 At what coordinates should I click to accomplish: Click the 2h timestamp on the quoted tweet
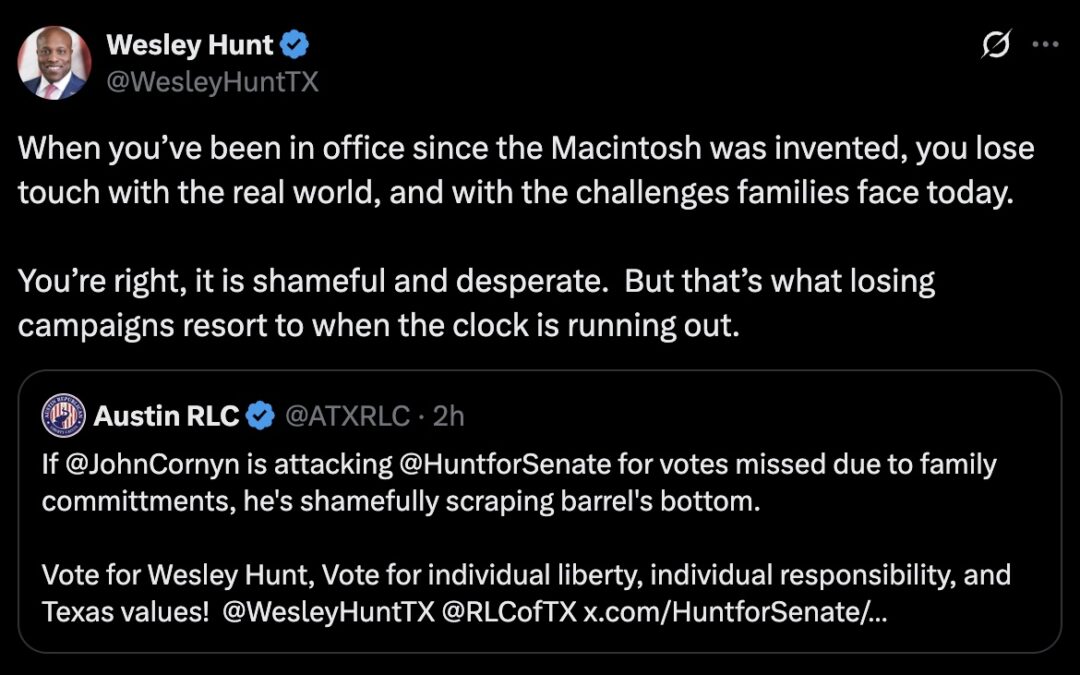pyautogui.click(x=447, y=416)
